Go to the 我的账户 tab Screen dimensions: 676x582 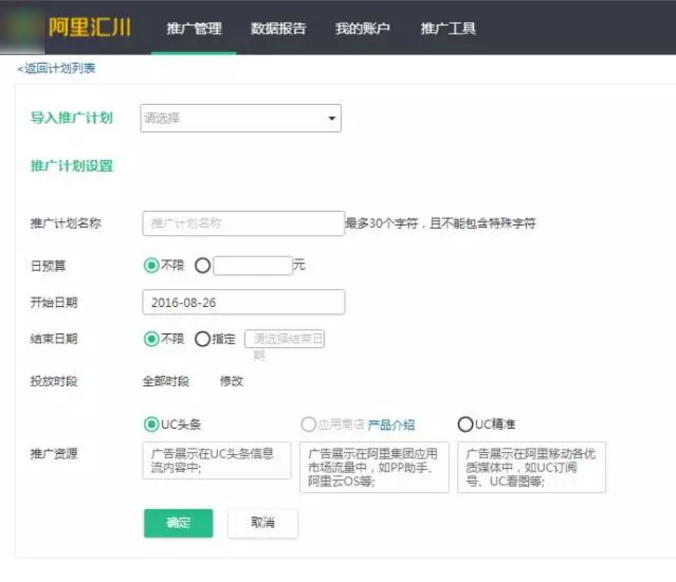click(x=363, y=28)
